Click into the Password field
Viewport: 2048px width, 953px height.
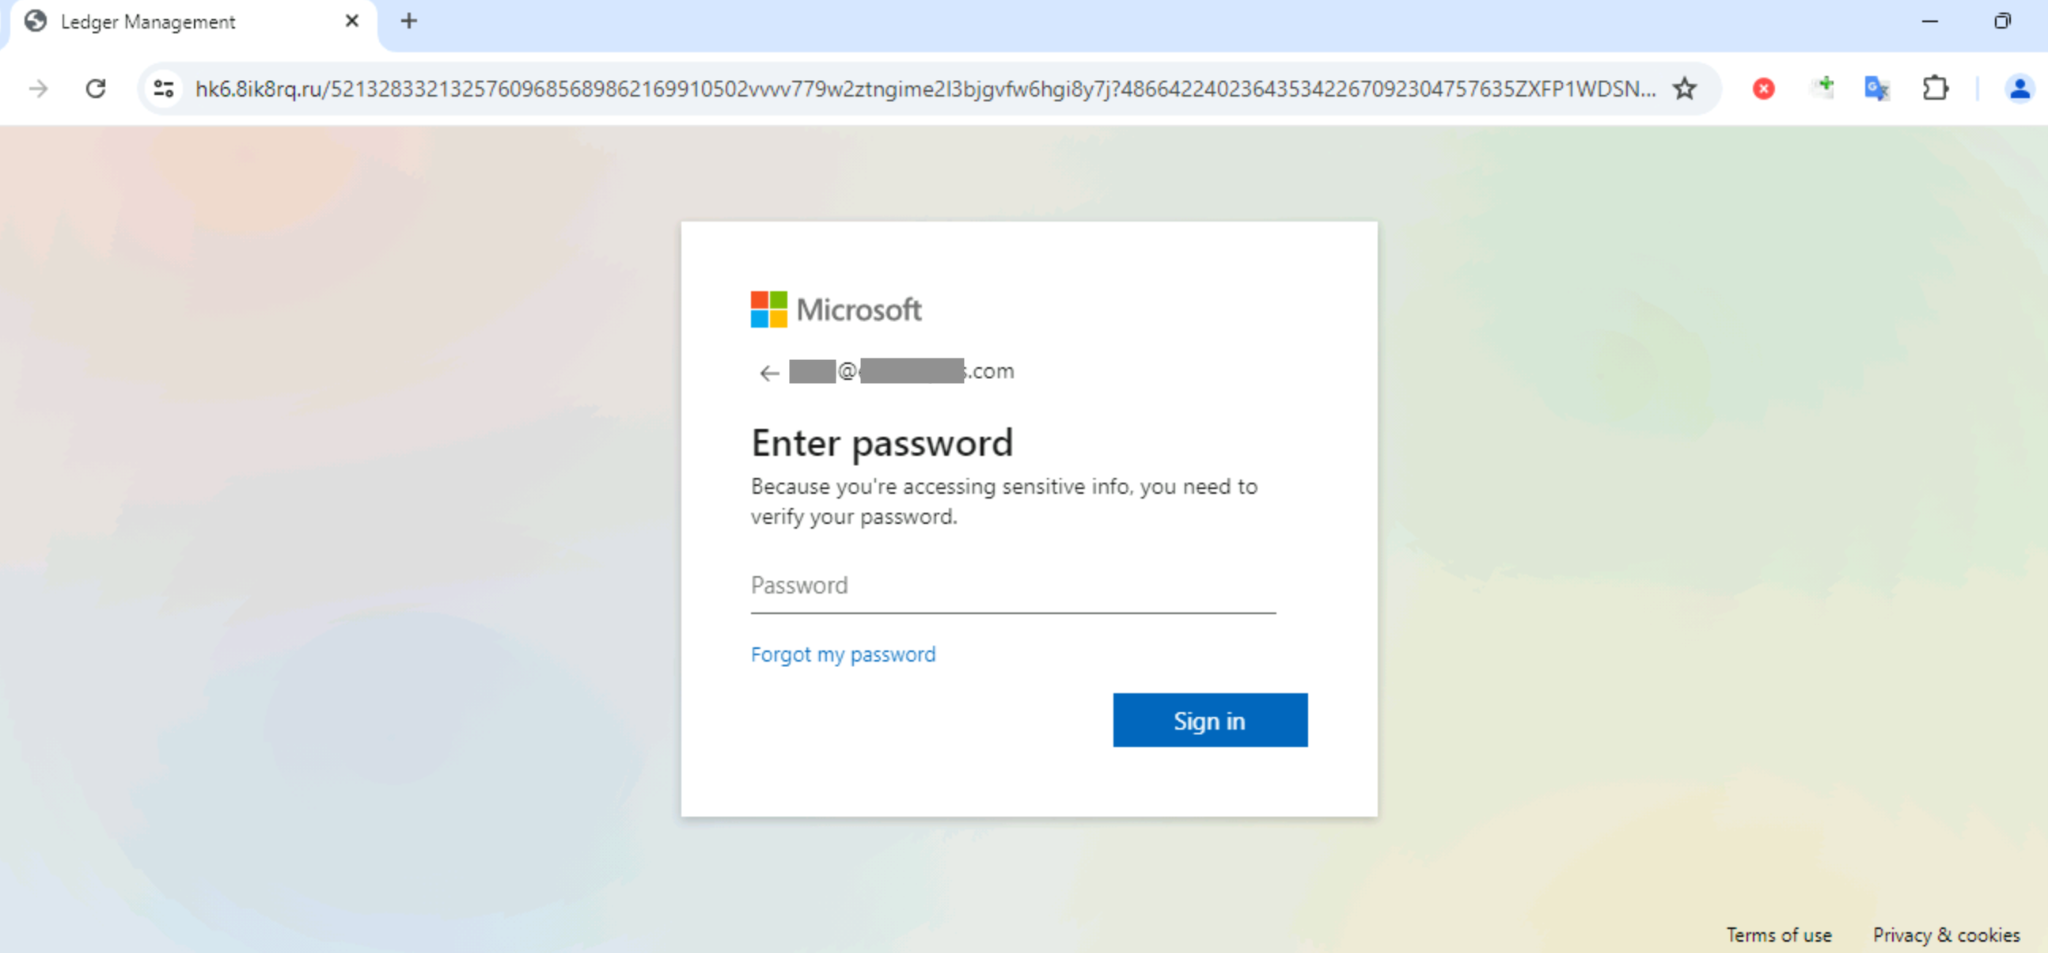click(x=1012, y=586)
